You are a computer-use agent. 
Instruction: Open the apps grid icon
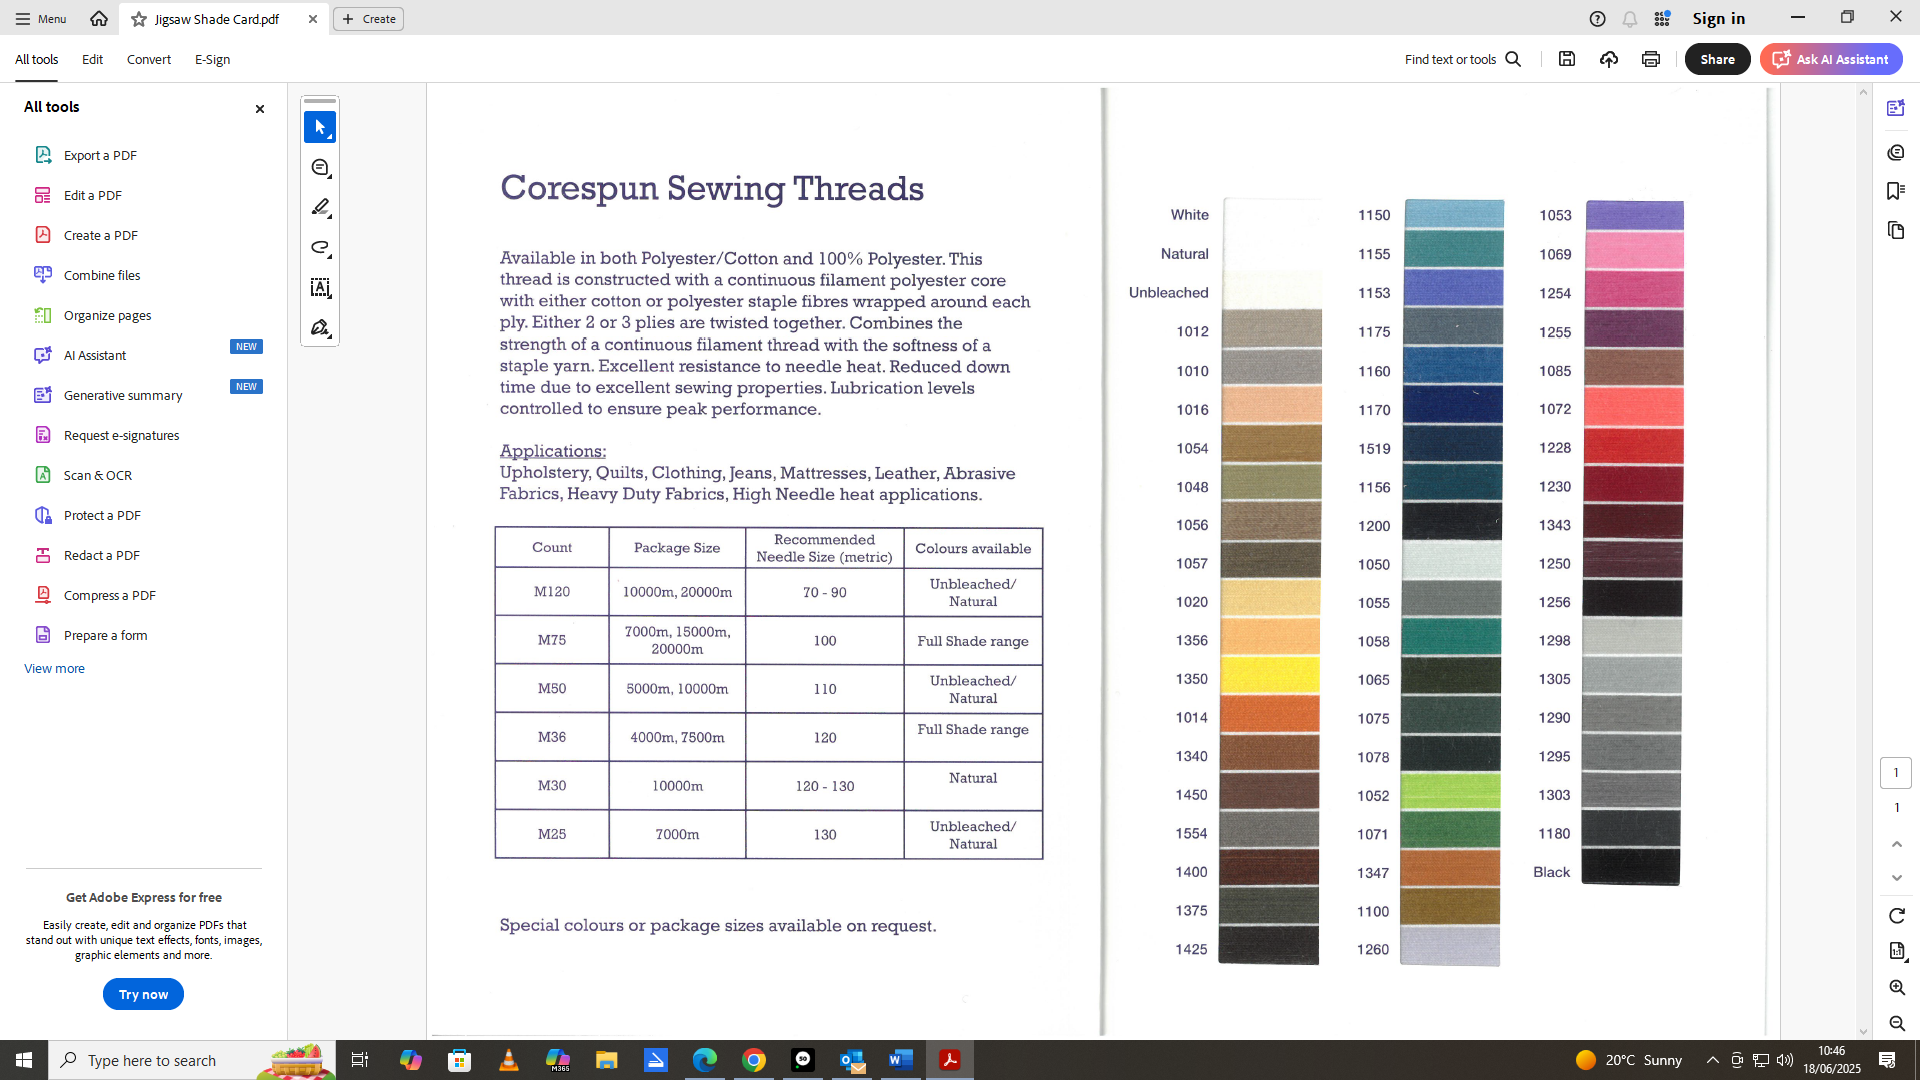pyautogui.click(x=1662, y=19)
